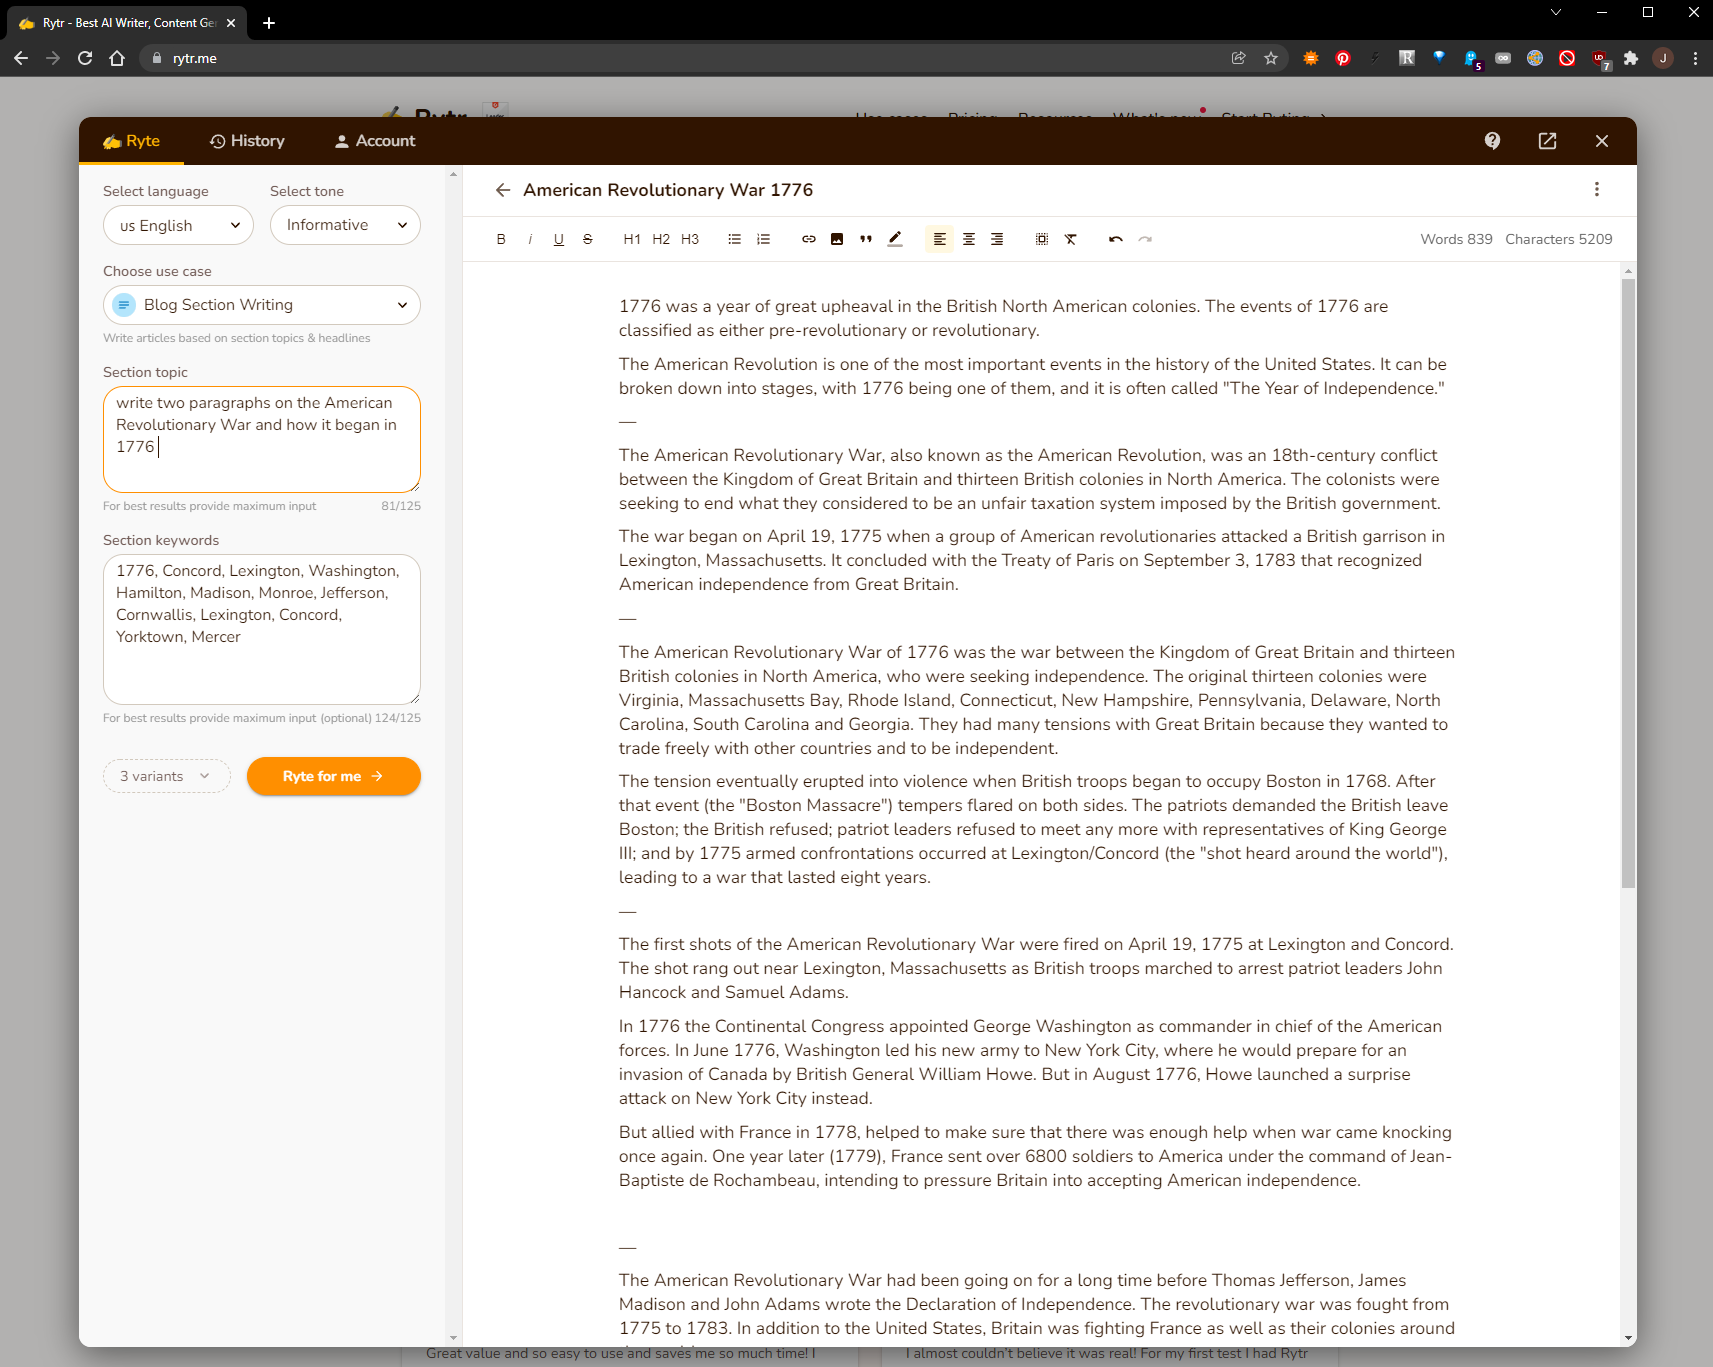1713x1367 pixels.
Task: Center-align the text
Action: point(969,239)
